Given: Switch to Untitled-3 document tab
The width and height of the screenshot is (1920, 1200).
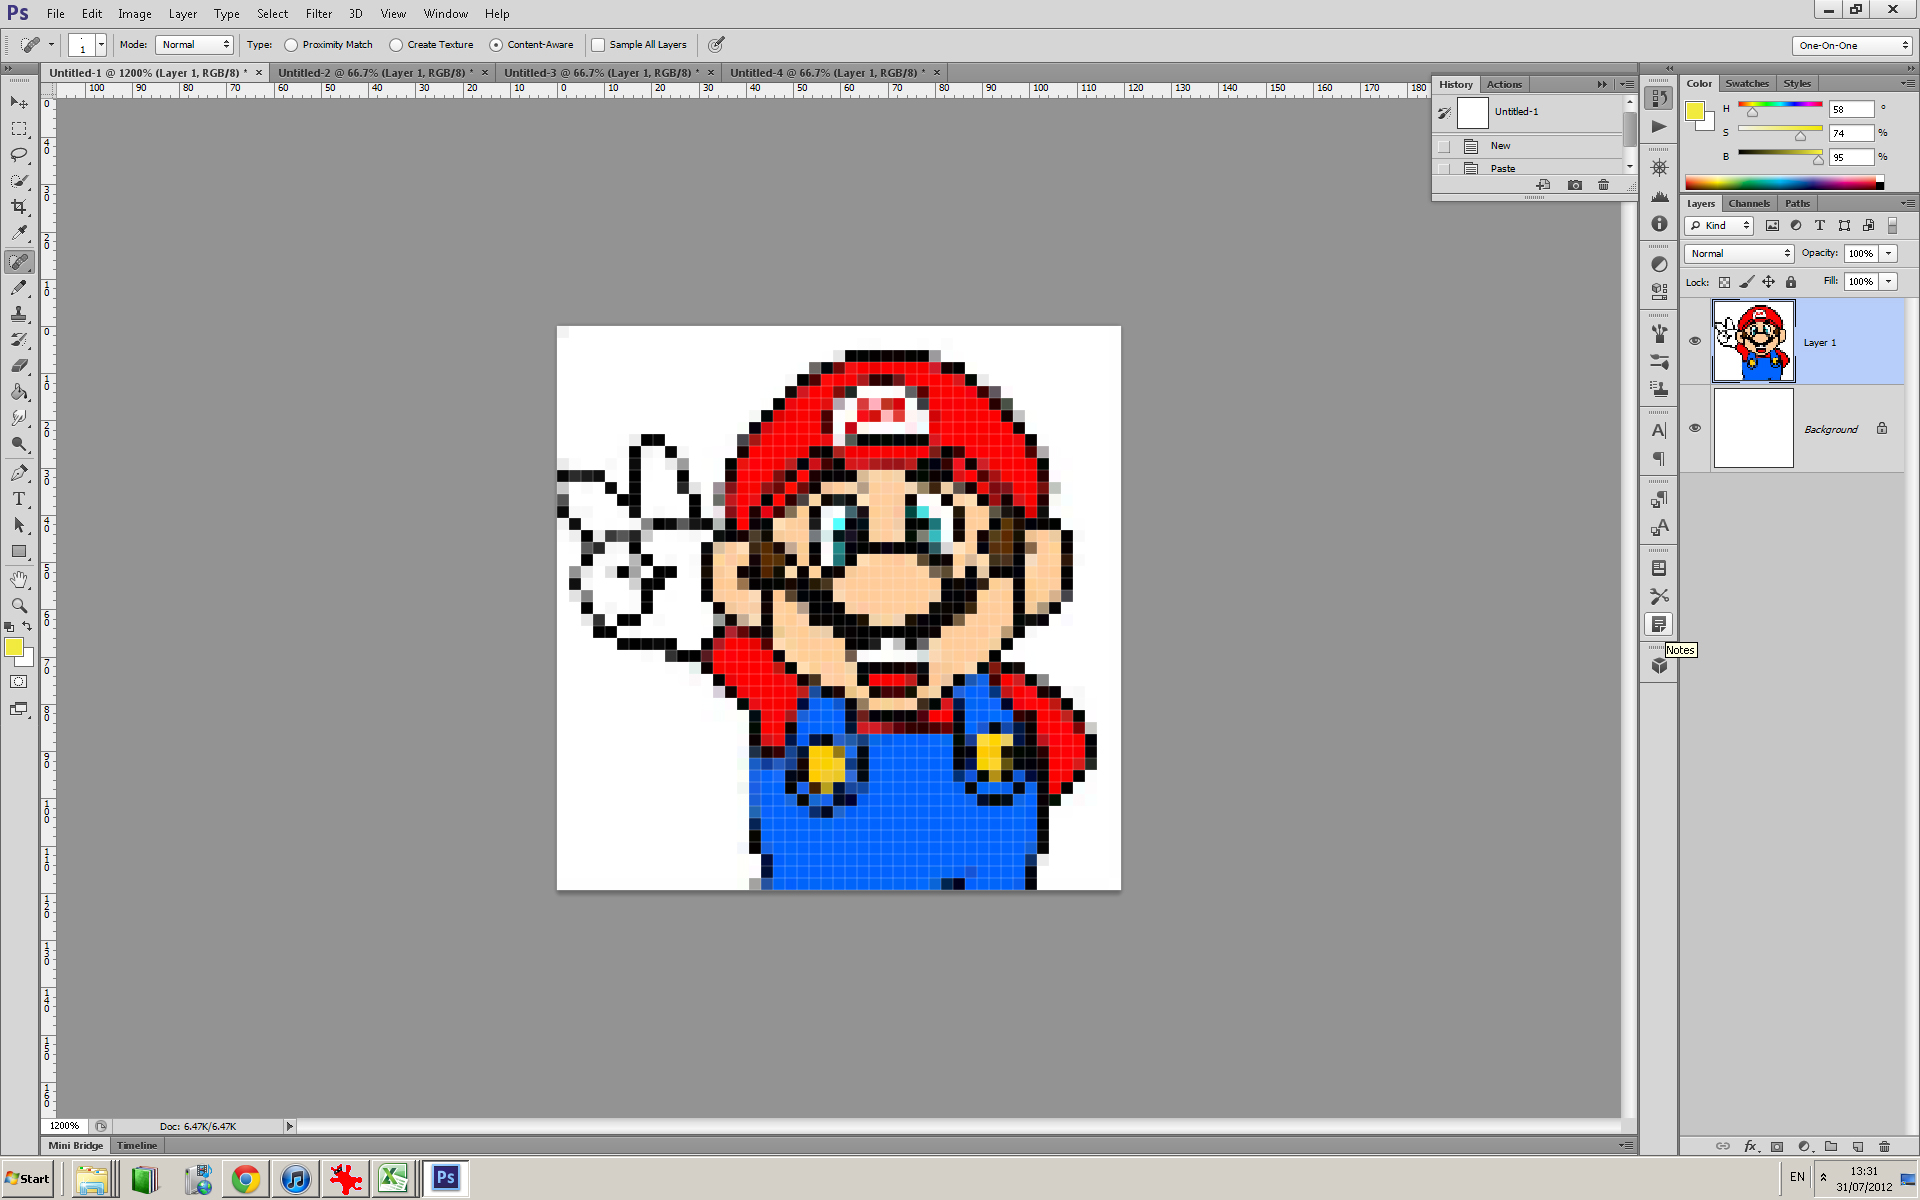Looking at the screenshot, I should pos(601,73).
